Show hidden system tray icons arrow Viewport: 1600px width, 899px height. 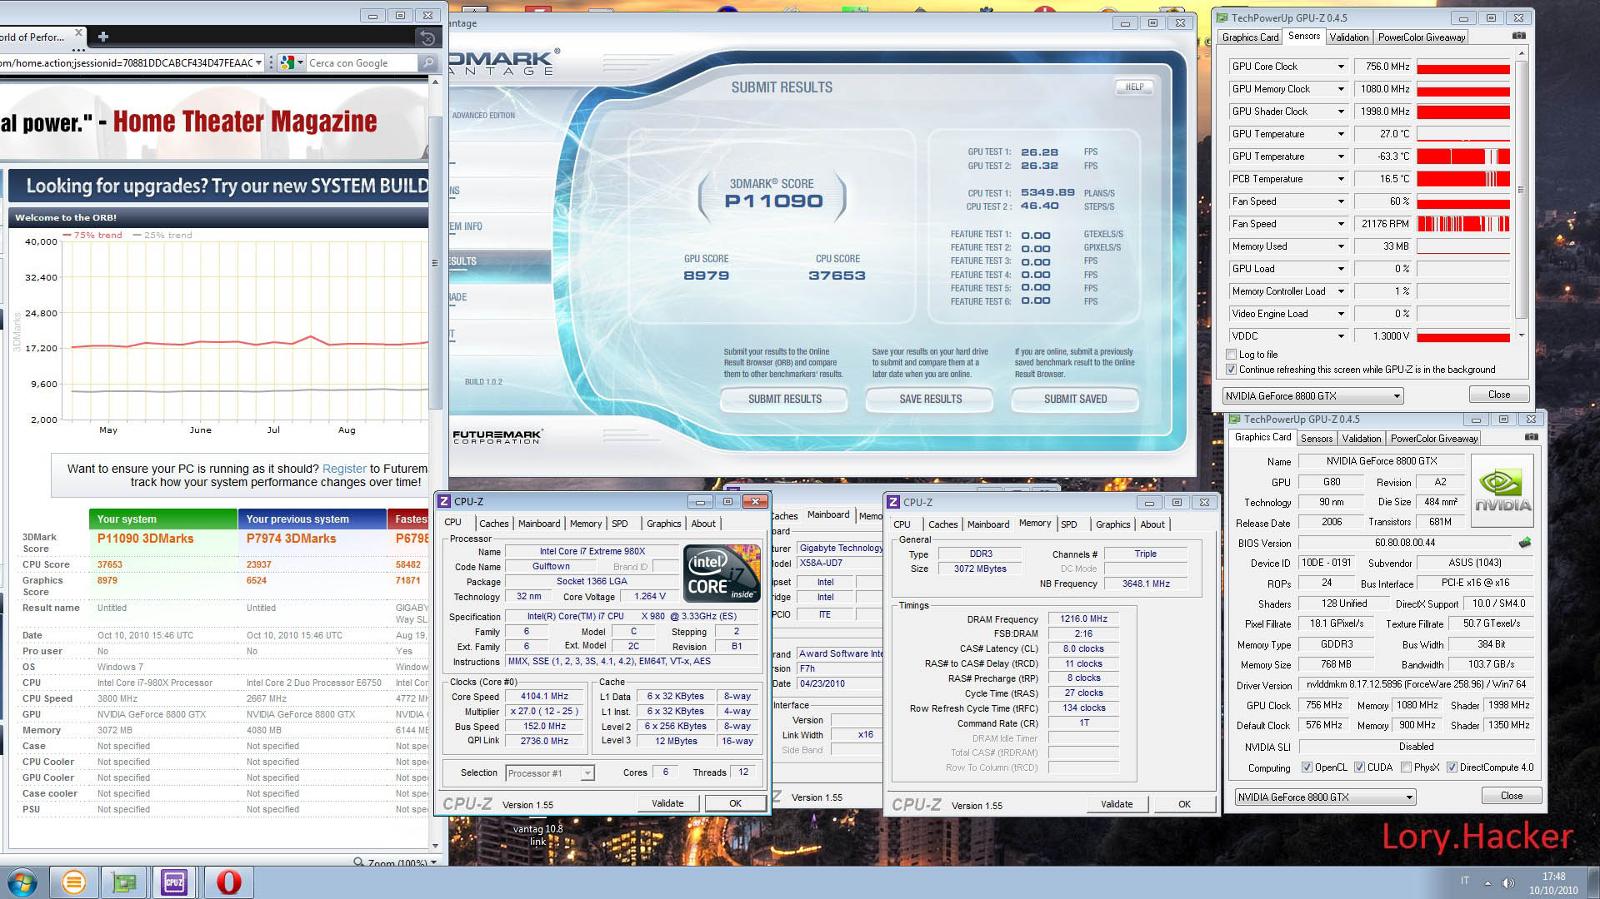(1486, 883)
